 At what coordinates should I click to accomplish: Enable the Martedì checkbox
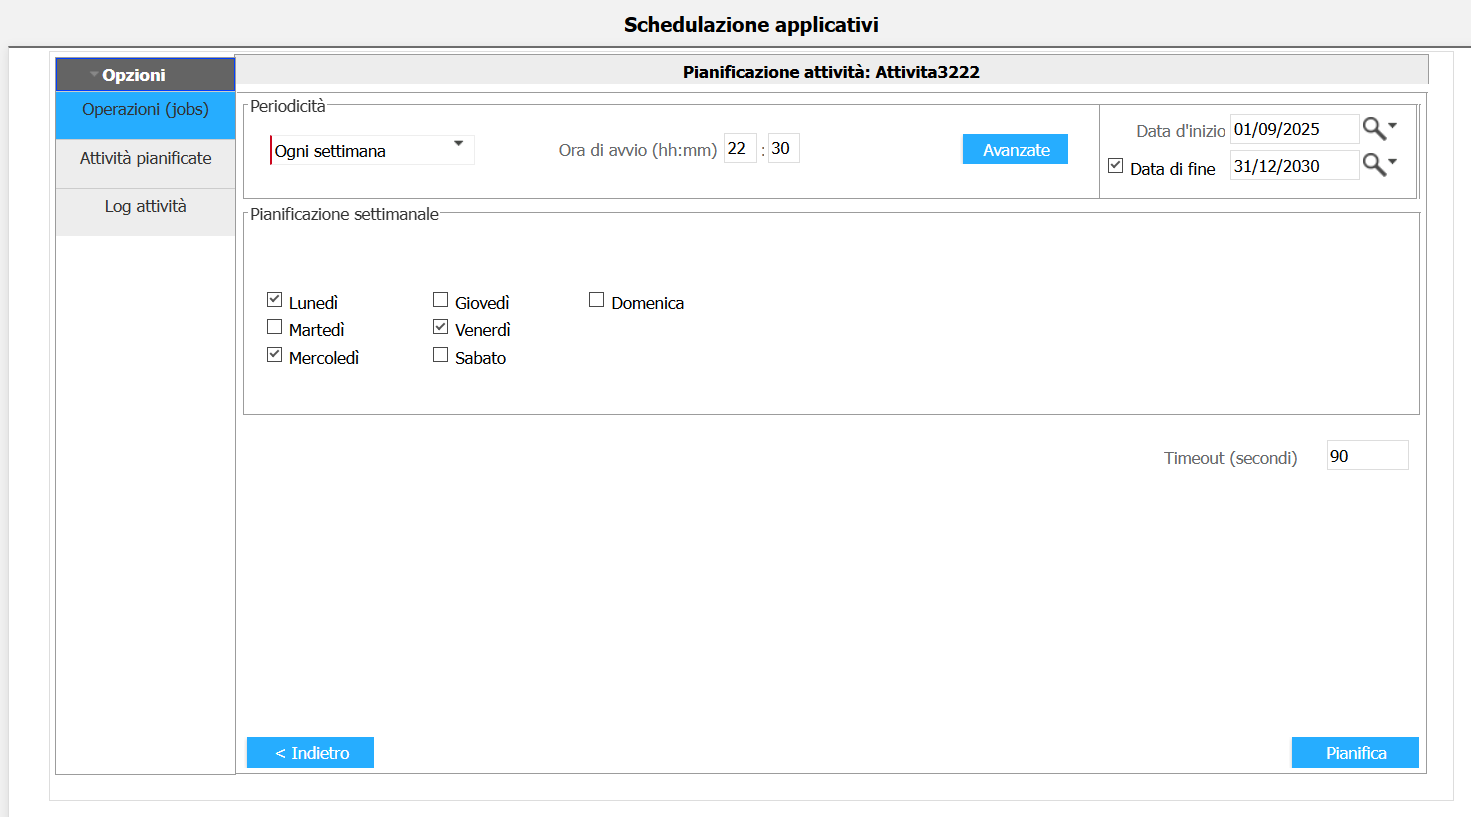point(275,327)
